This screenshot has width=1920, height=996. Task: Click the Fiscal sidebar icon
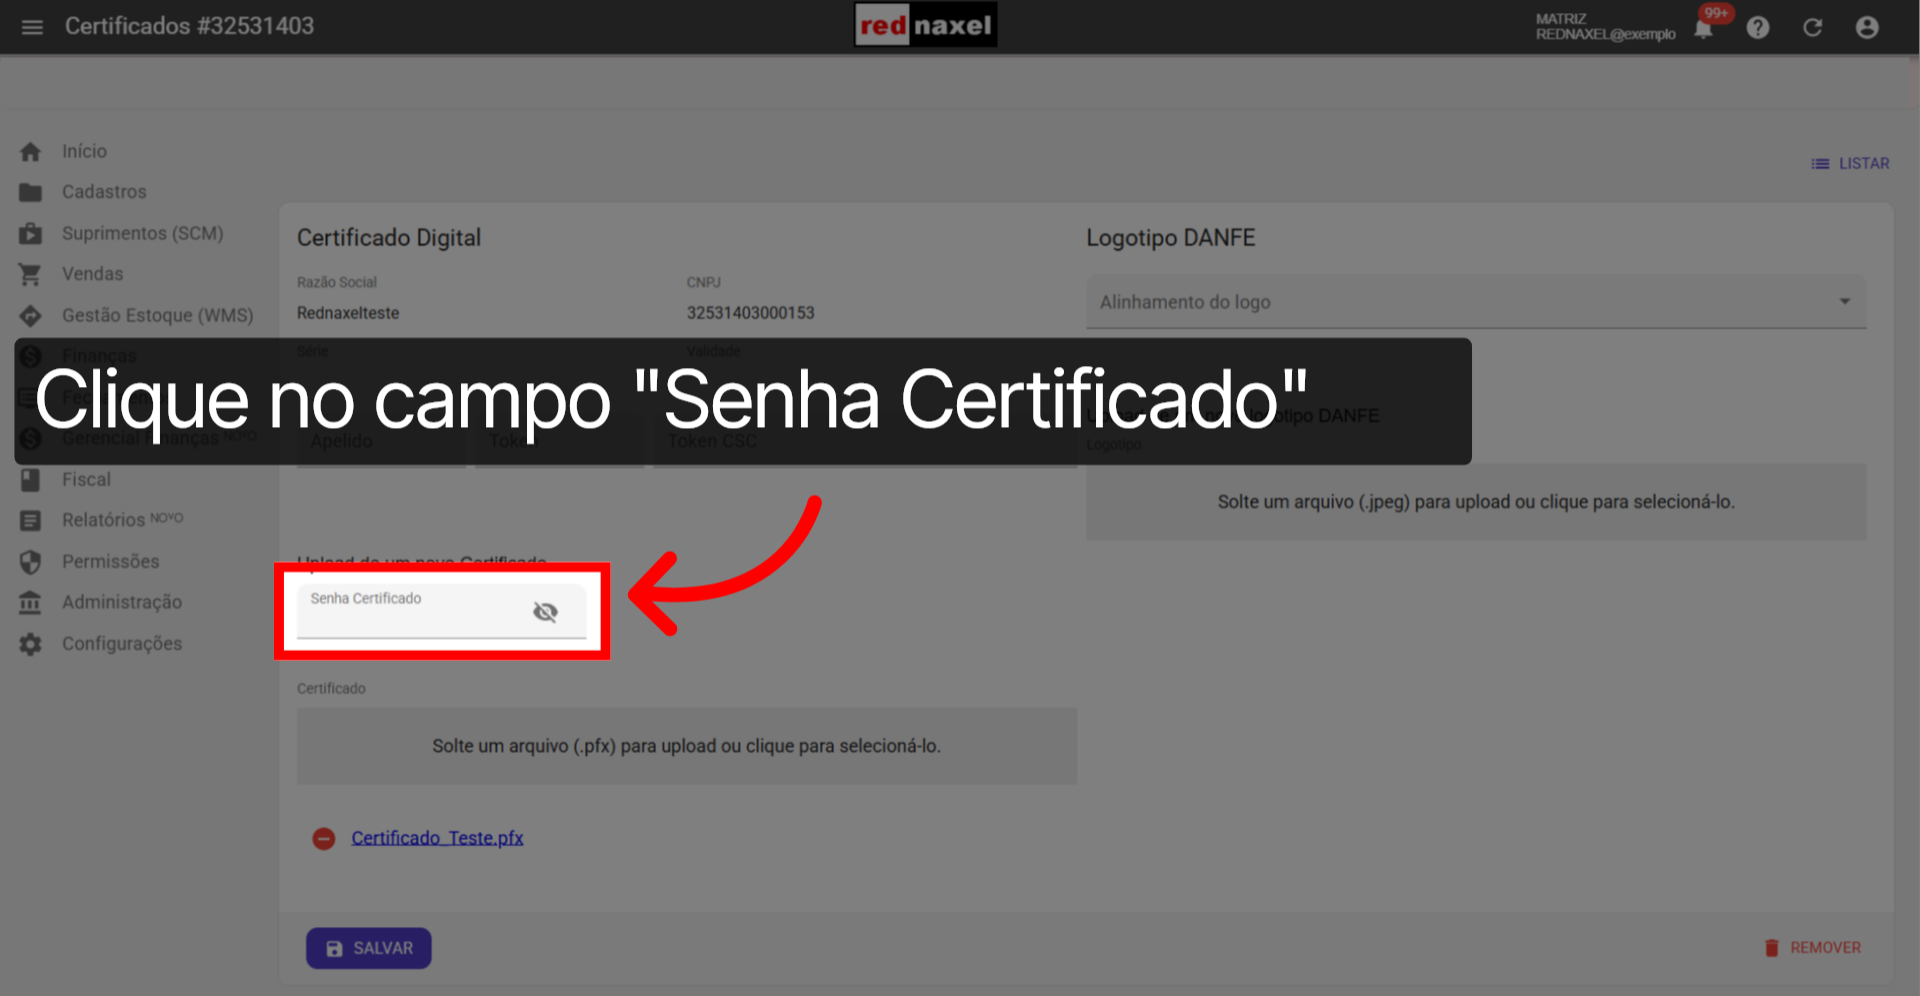31,479
